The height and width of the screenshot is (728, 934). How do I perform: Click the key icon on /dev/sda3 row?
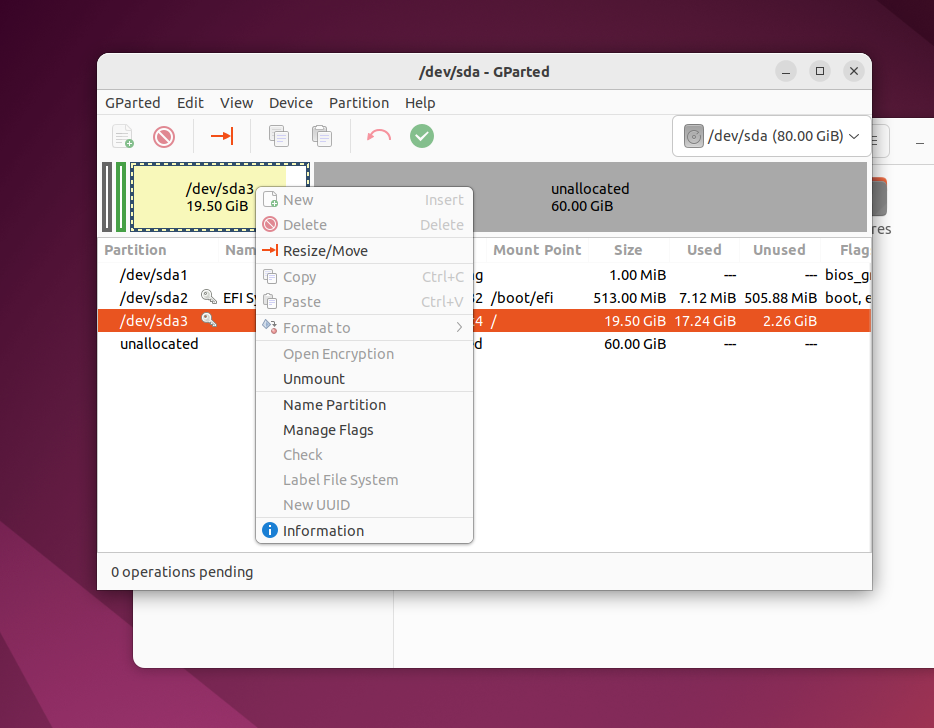(208, 319)
